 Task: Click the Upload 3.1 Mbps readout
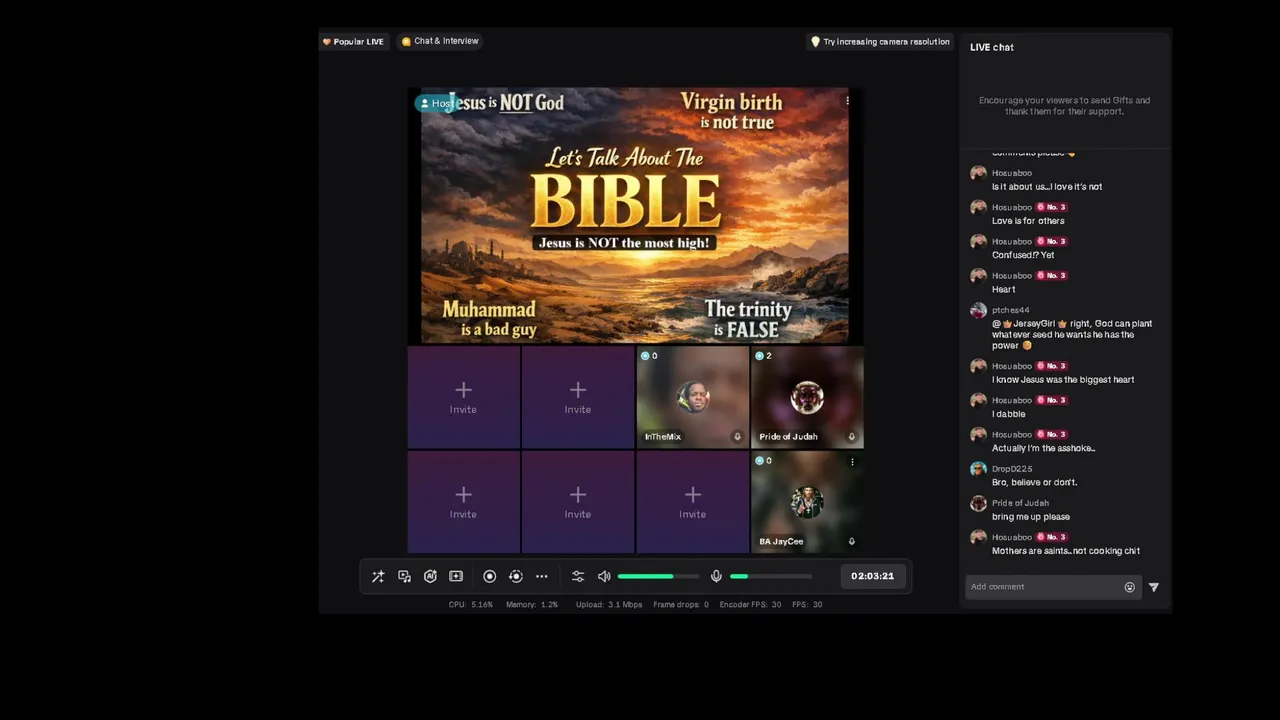click(x=609, y=604)
